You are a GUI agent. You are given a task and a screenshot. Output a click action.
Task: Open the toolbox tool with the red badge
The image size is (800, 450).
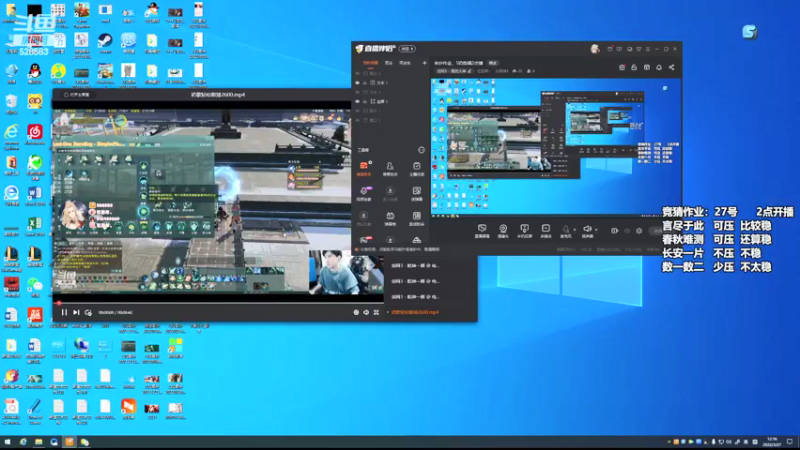point(365,239)
